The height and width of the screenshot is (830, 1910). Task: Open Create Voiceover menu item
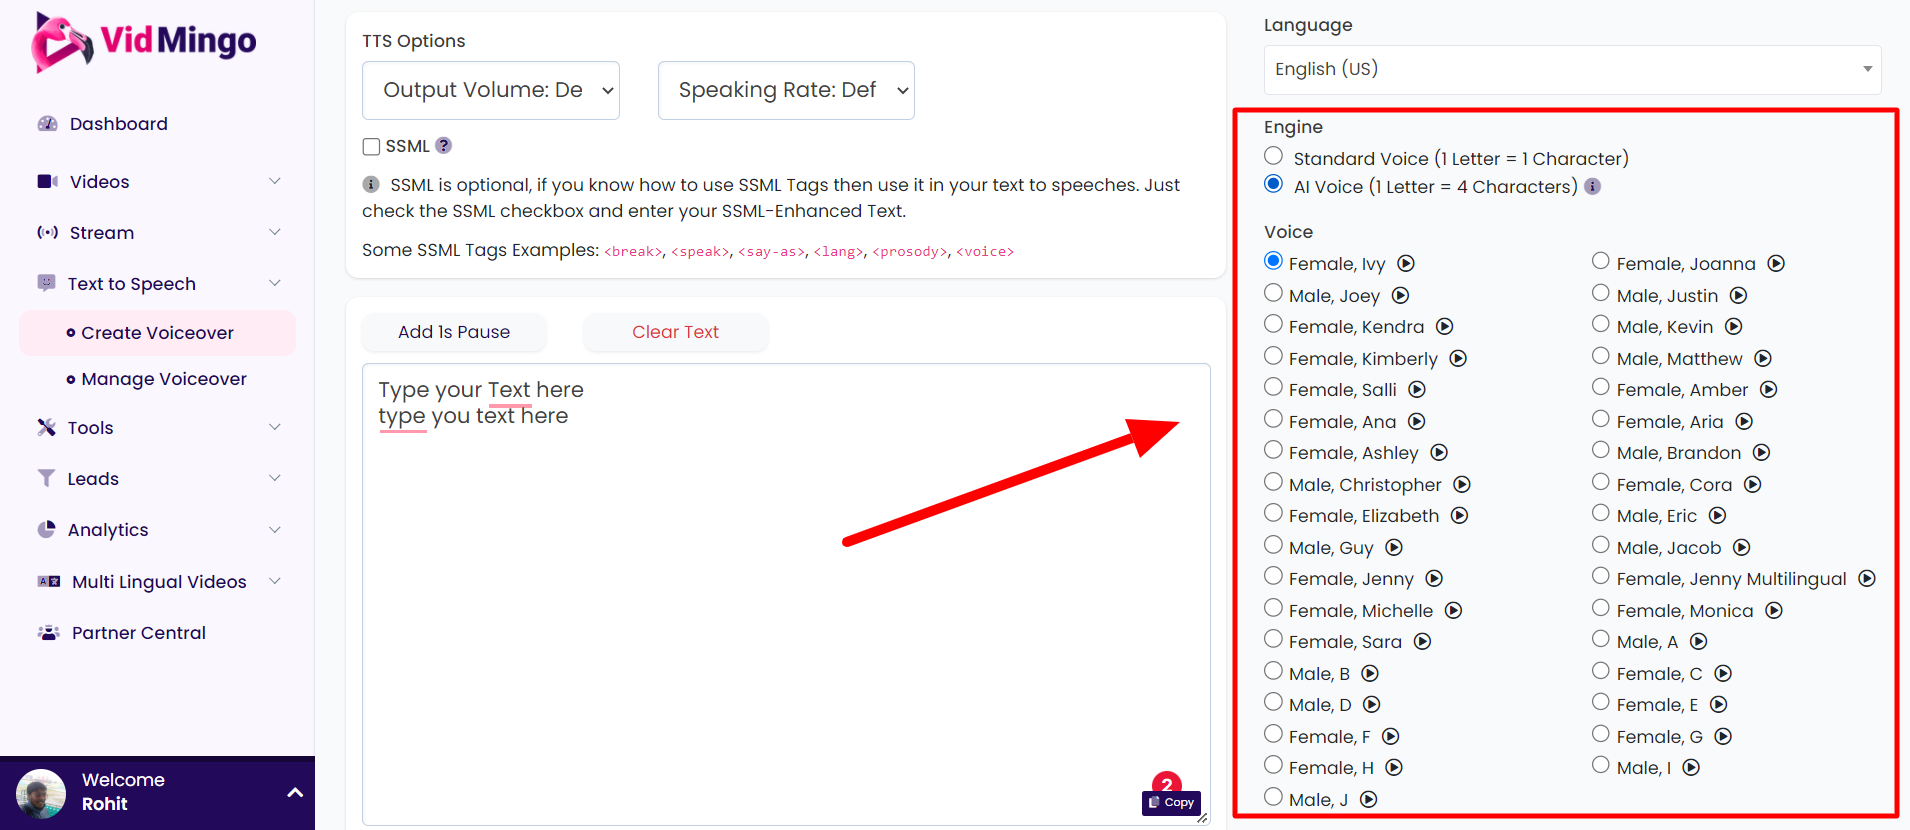tap(158, 333)
